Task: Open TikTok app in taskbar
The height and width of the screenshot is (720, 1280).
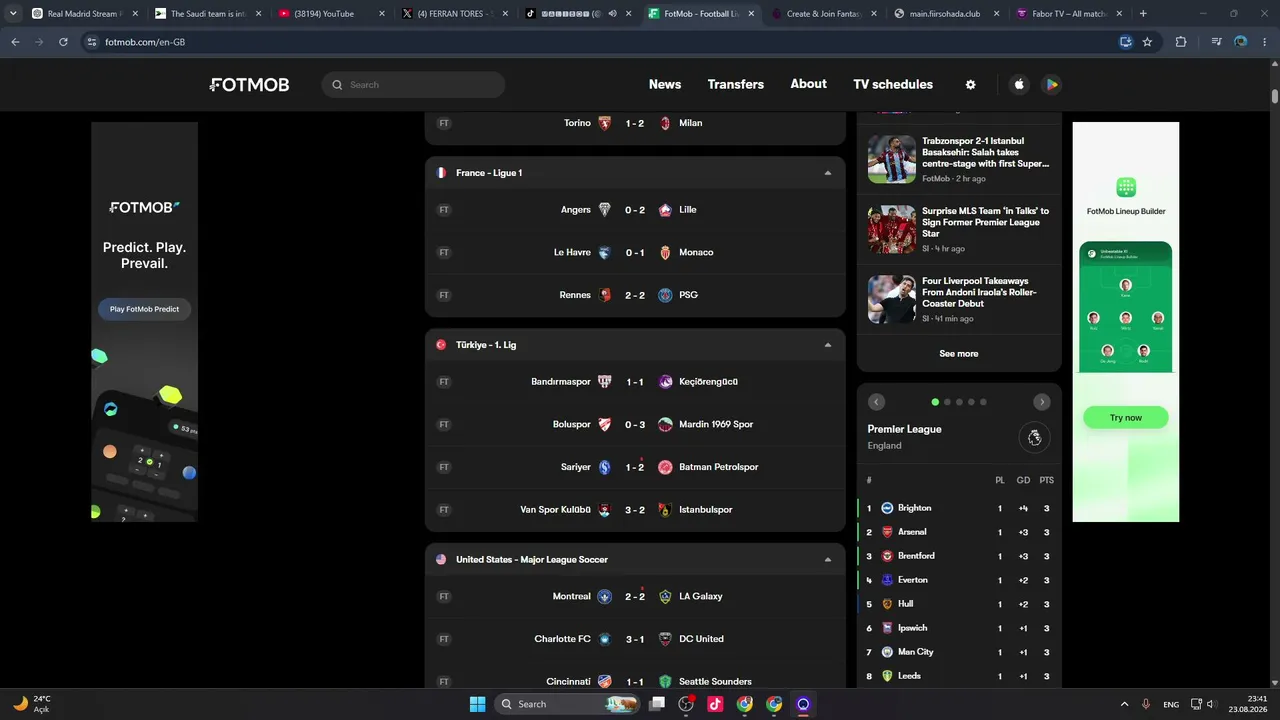Action: click(715, 704)
